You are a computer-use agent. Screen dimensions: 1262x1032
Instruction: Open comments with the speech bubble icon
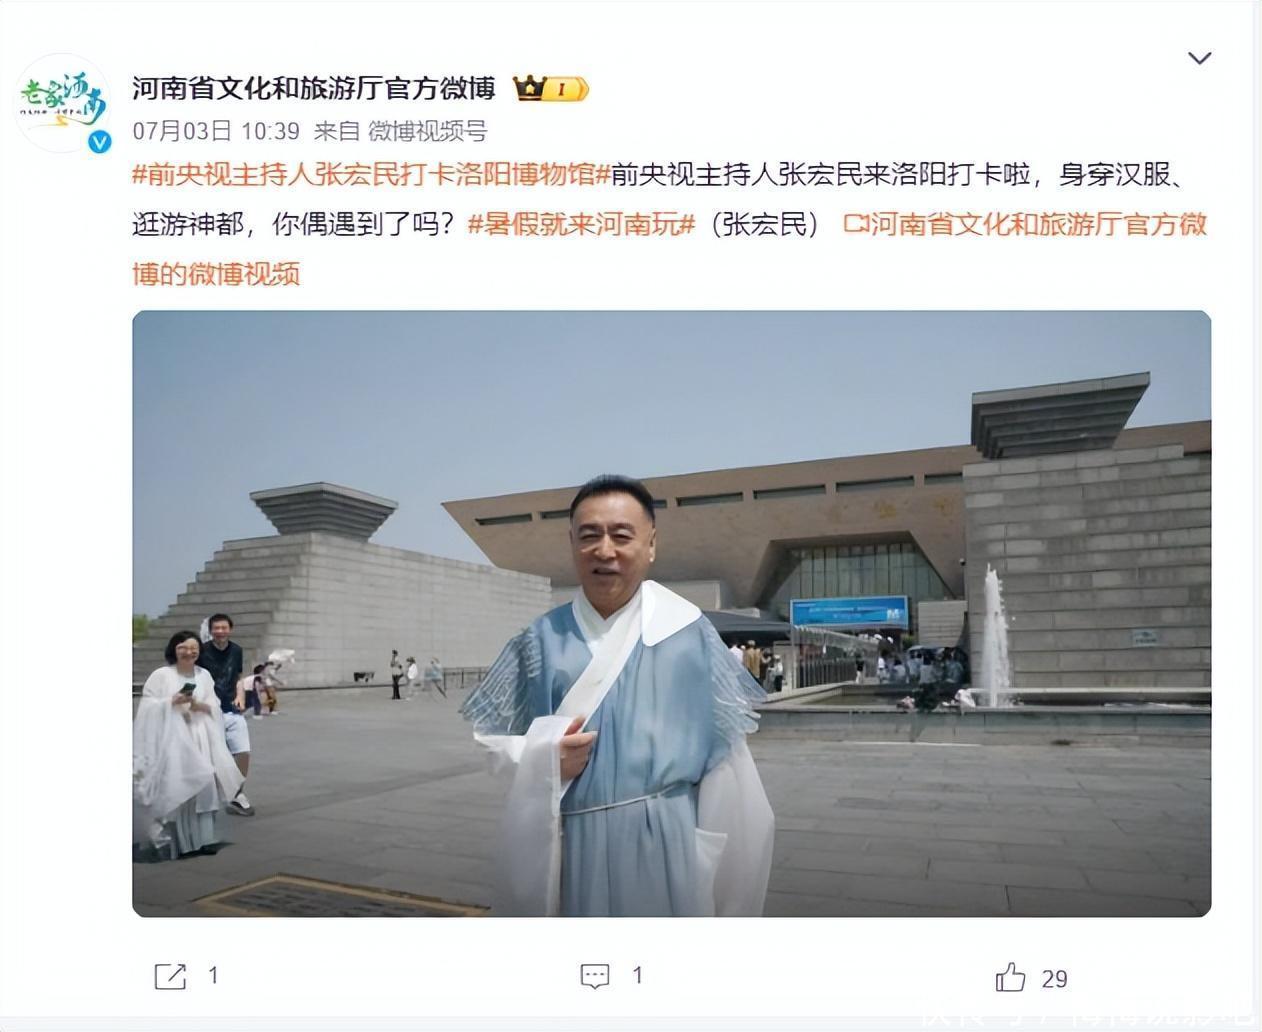tap(595, 976)
